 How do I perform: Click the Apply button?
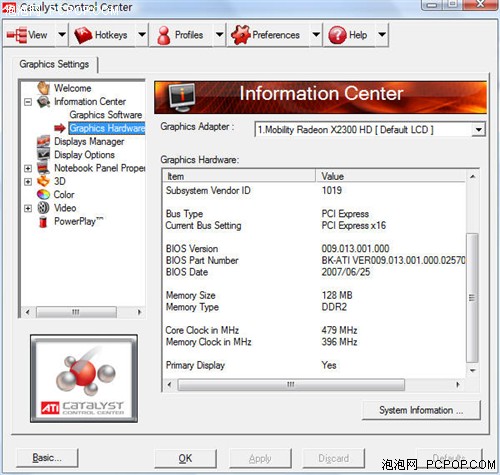(x=260, y=459)
